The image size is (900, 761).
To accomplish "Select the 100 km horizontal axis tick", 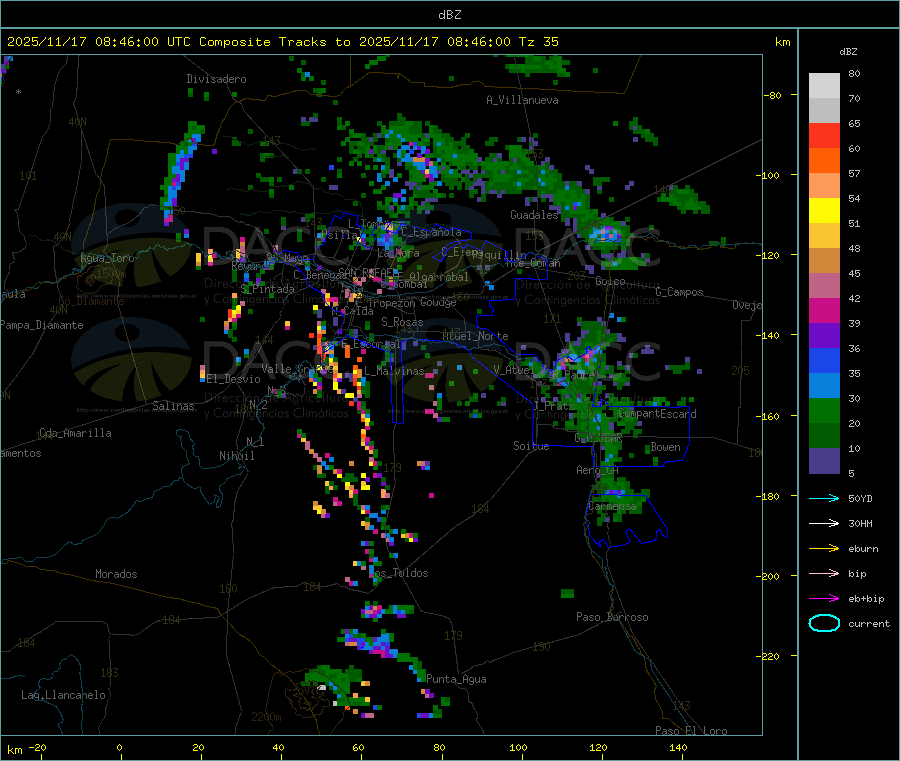I will tap(518, 748).
